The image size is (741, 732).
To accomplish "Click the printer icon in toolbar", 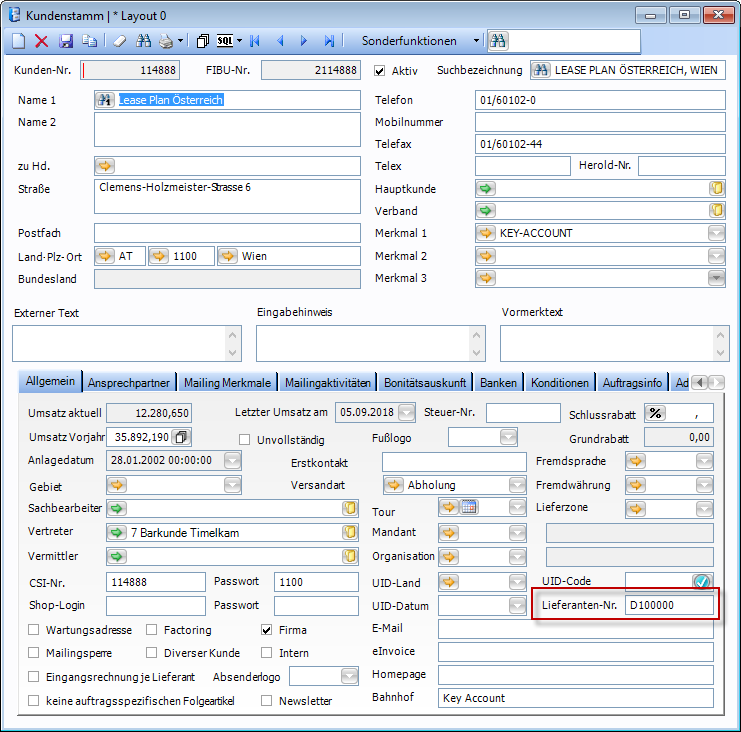I will (x=166, y=41).
